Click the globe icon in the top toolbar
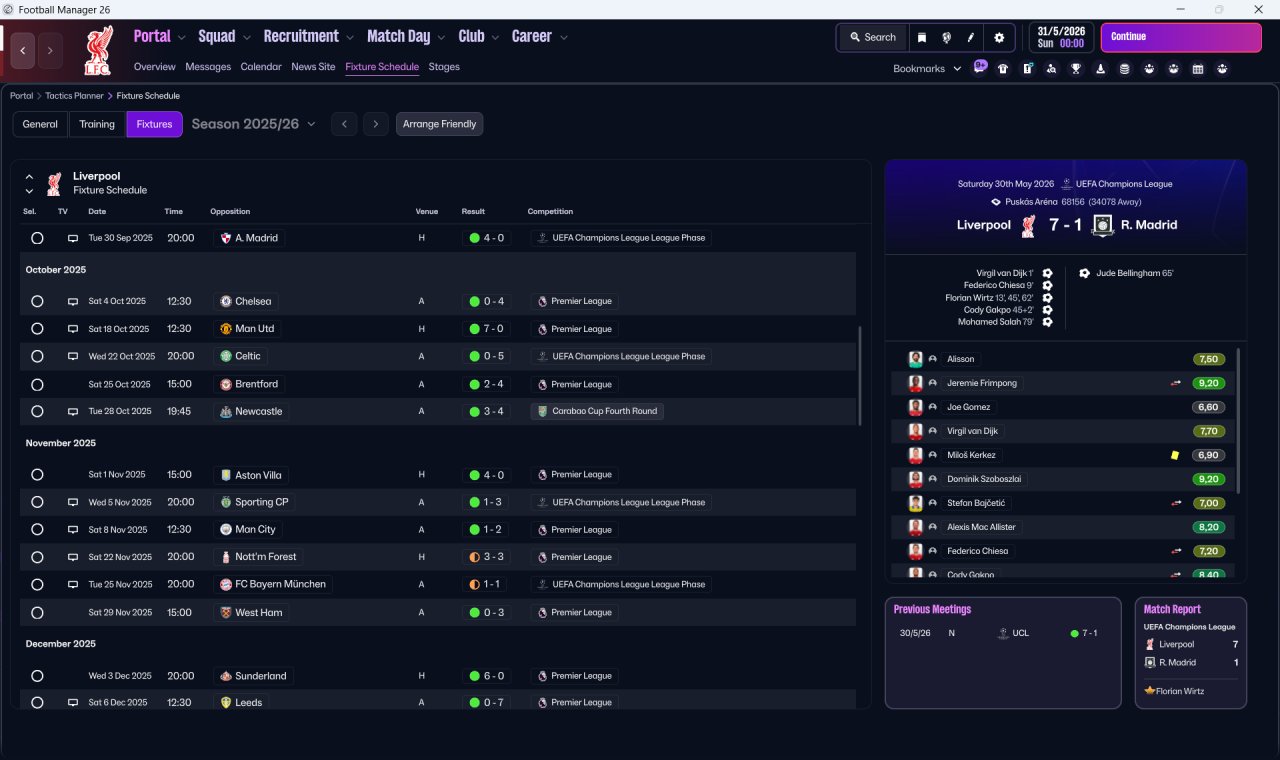This screenshot has width=1280, height=760. 946,37
